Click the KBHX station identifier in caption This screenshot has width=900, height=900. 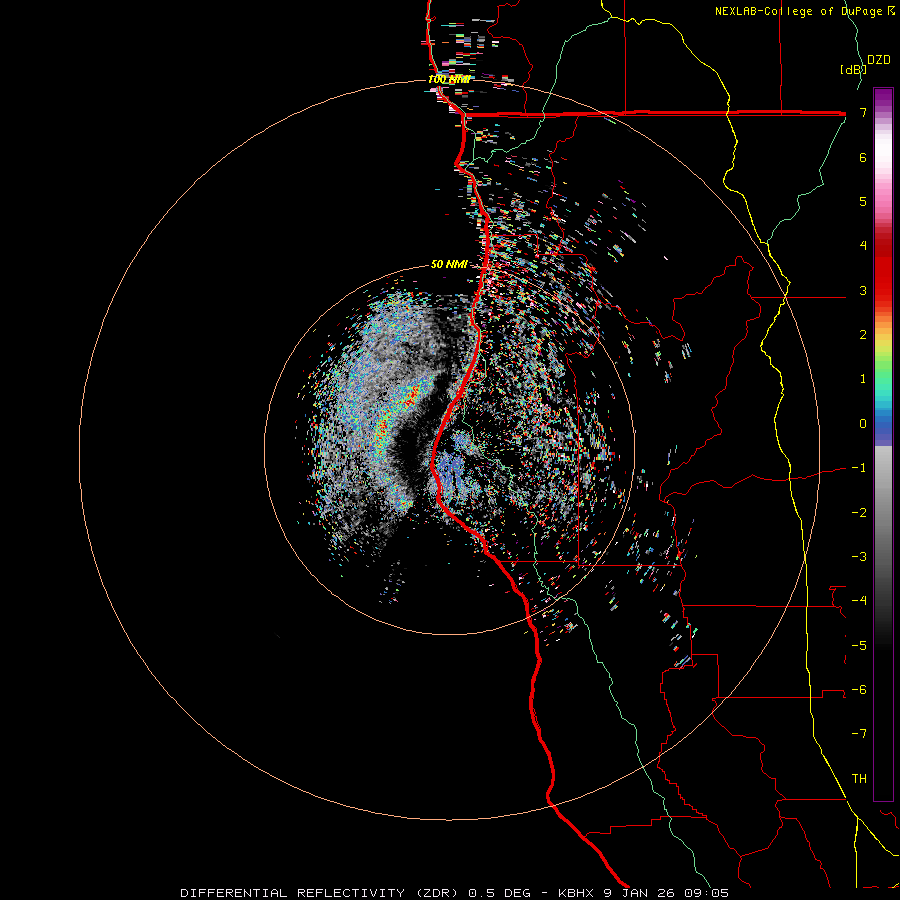[576, 893]
